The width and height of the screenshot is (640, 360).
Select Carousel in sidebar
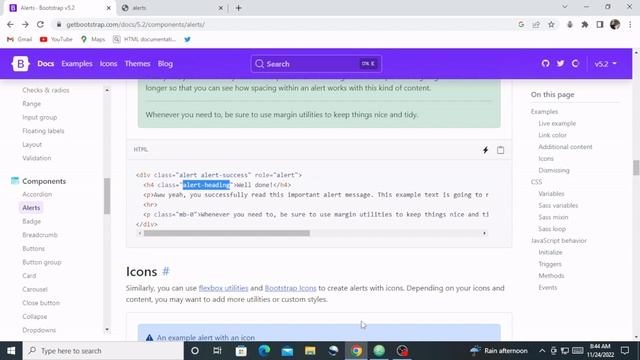[x=35, y=289]
